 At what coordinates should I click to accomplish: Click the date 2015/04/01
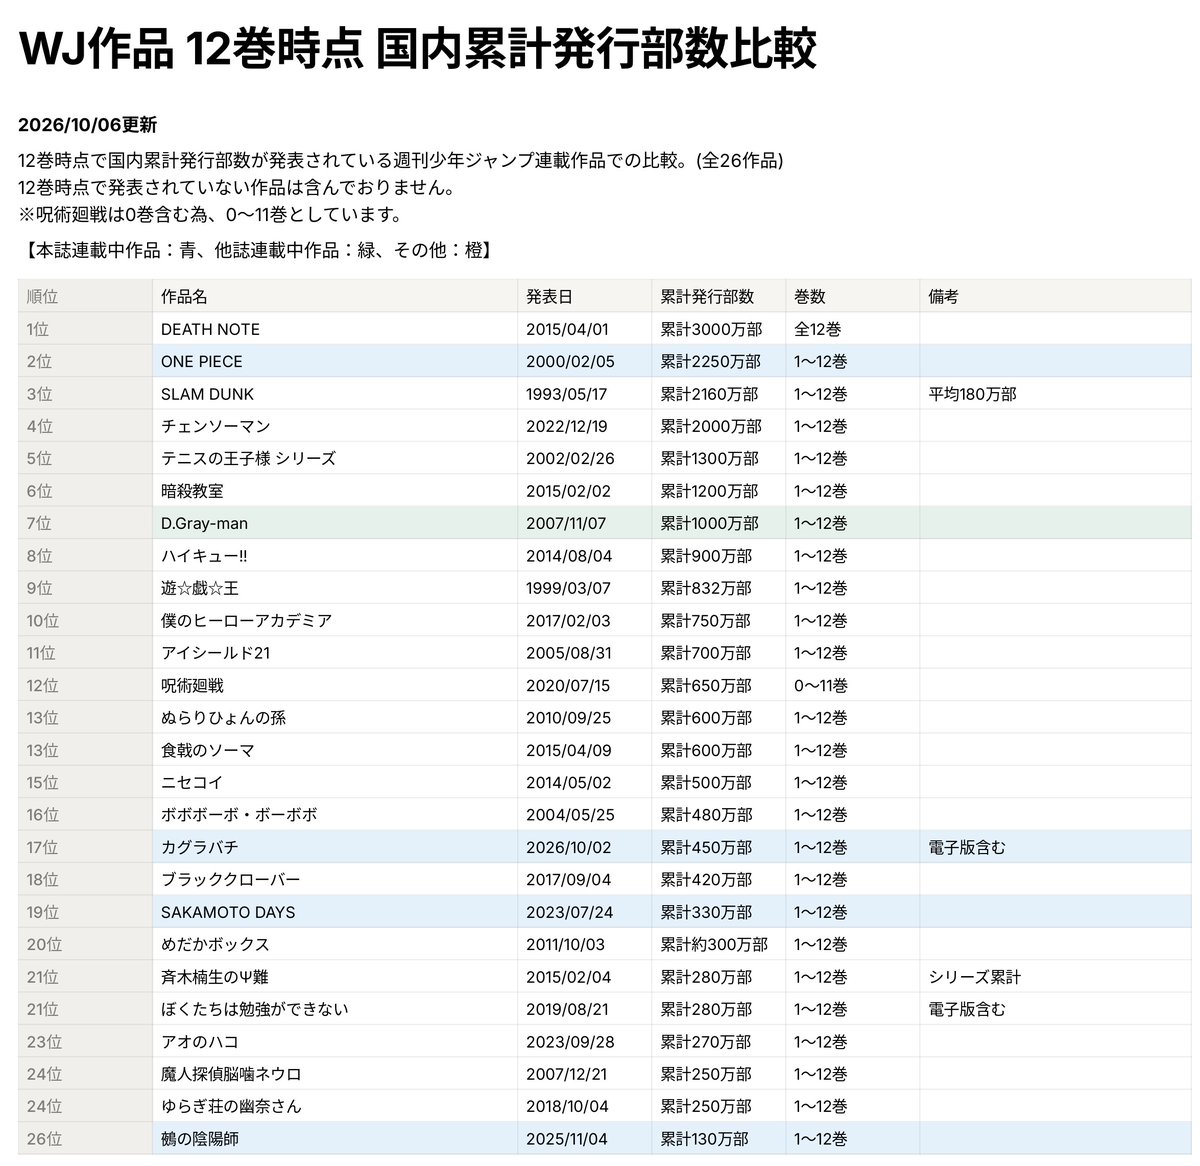point(567,329)
